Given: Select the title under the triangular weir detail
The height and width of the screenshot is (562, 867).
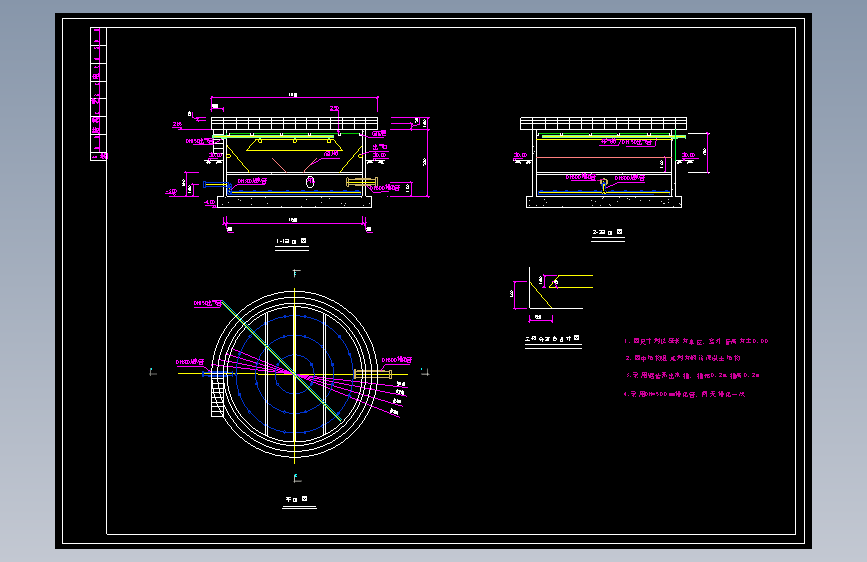Looking at the screenshot, I should coord(552,338).
